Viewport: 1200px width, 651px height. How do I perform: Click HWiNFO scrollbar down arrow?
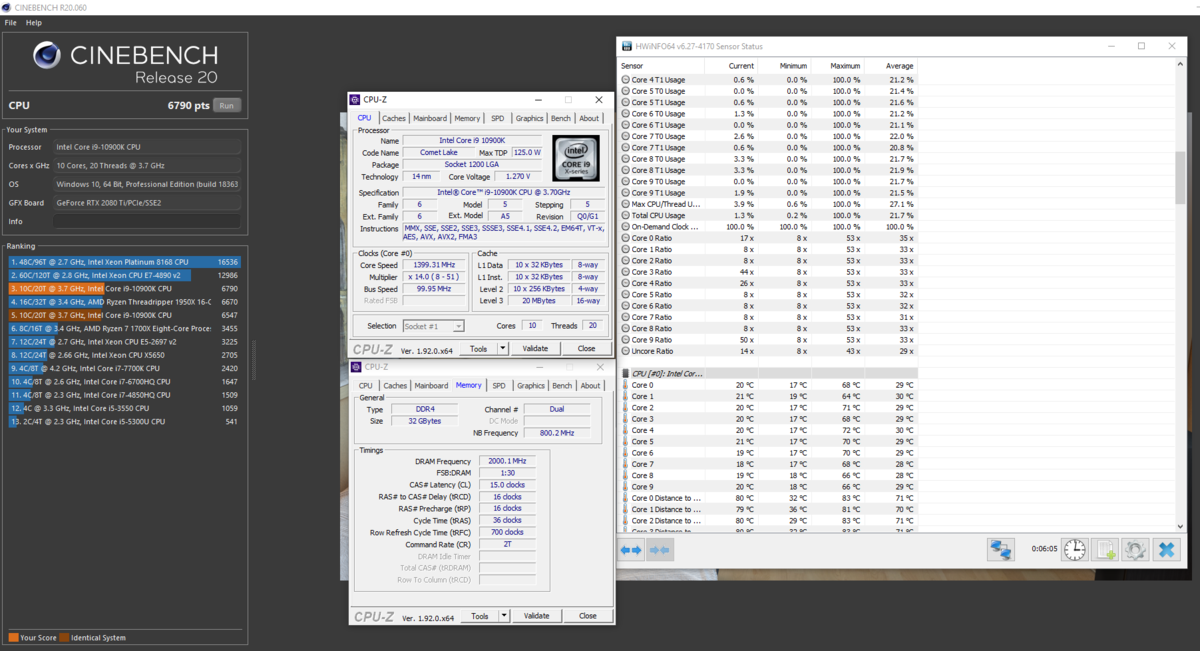click(x=1181, y=525)
